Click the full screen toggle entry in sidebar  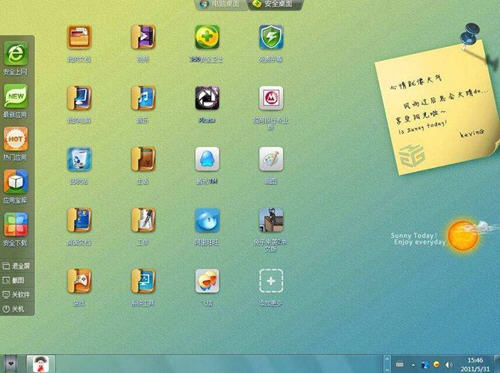pos(16,266)
